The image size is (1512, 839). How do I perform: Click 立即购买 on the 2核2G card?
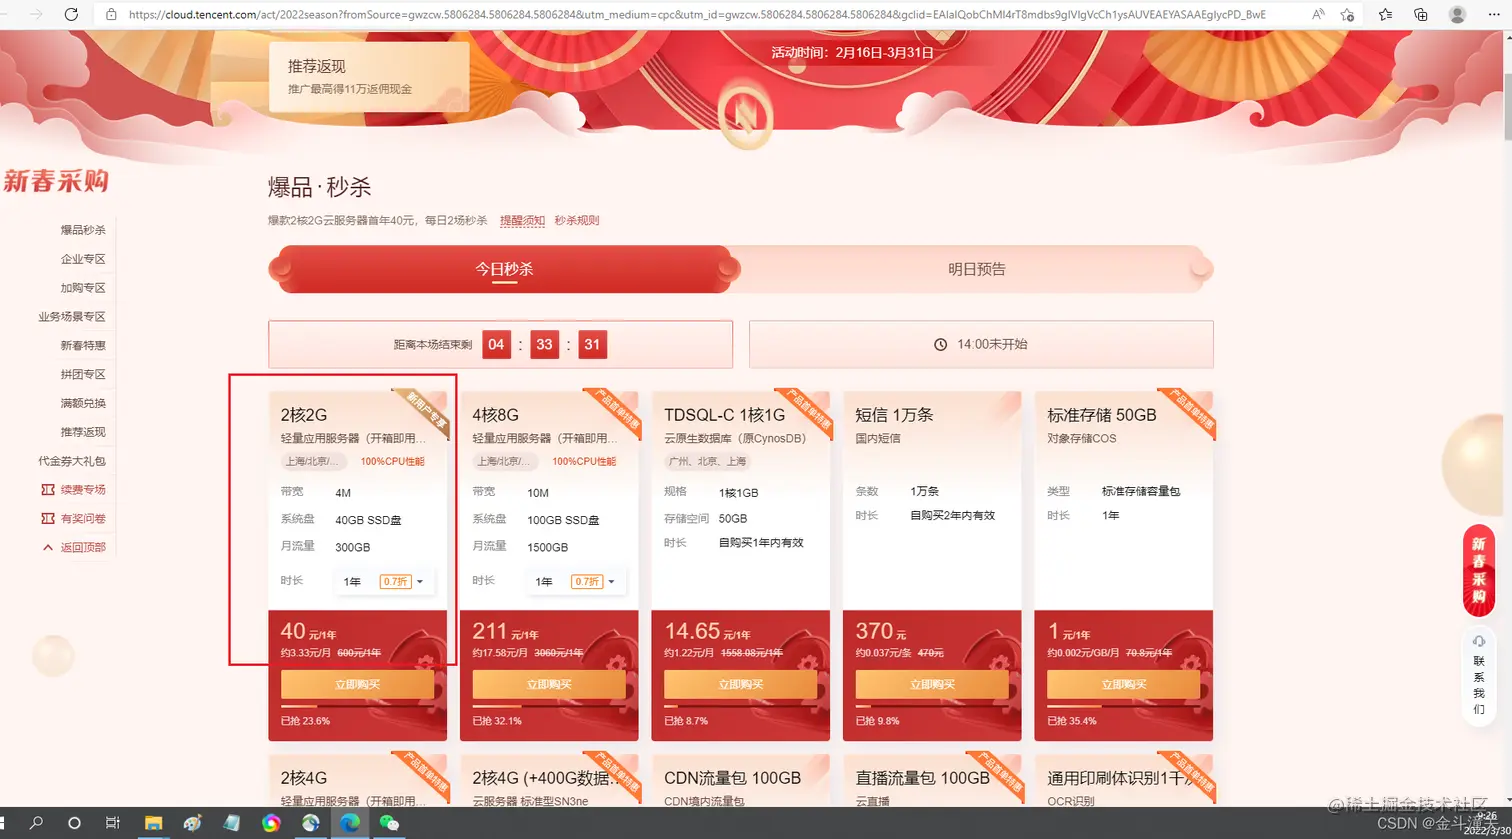click(x=357, y=684)
